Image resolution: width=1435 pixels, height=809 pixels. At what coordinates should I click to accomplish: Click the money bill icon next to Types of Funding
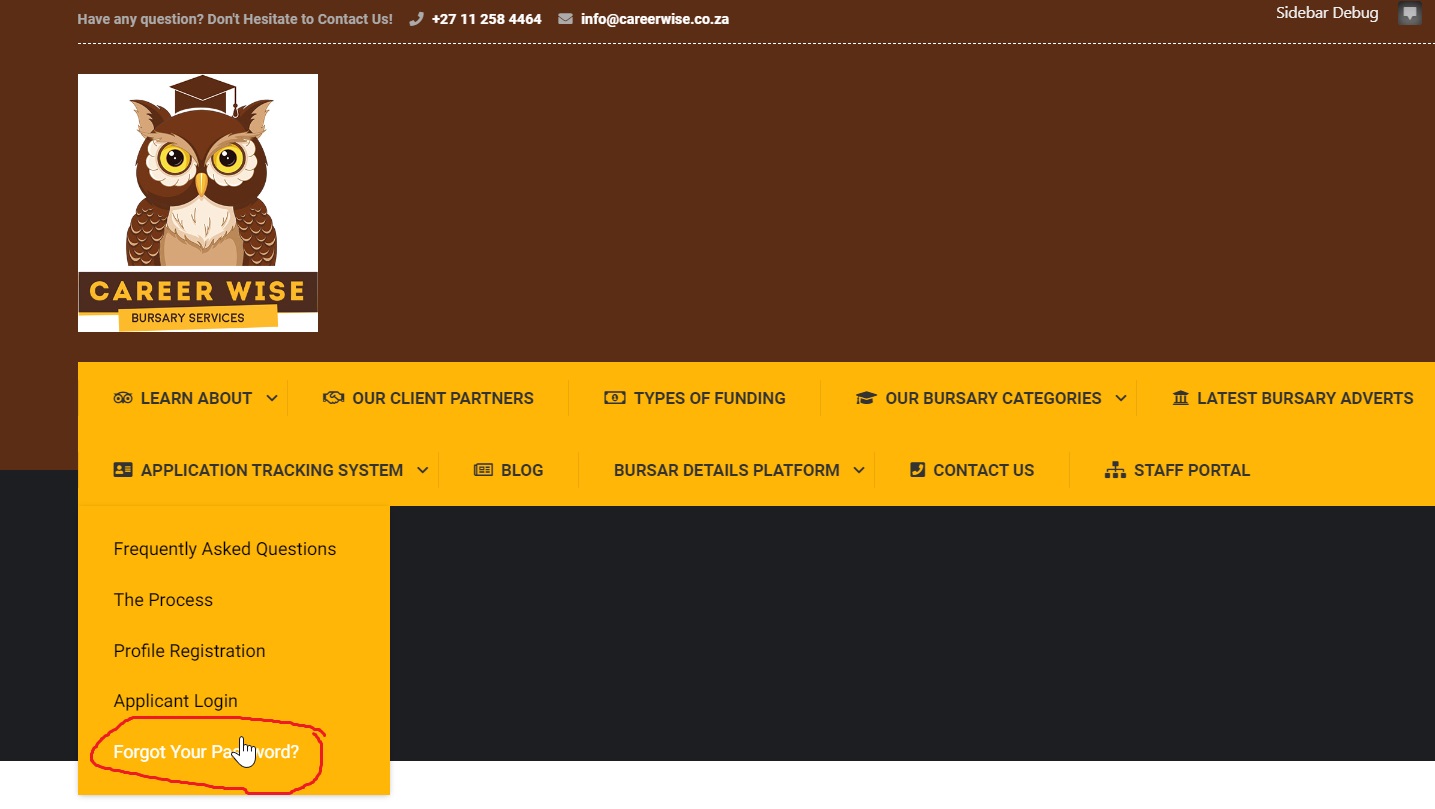(x=615, y=398)
